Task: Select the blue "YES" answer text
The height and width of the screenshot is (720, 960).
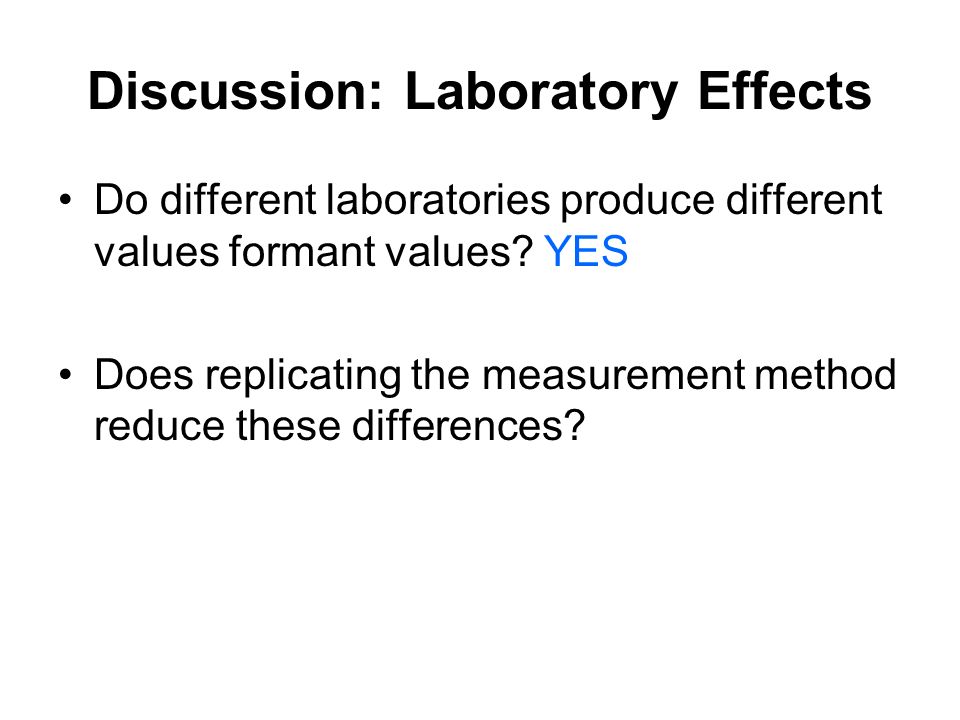Action: point(586,251)
